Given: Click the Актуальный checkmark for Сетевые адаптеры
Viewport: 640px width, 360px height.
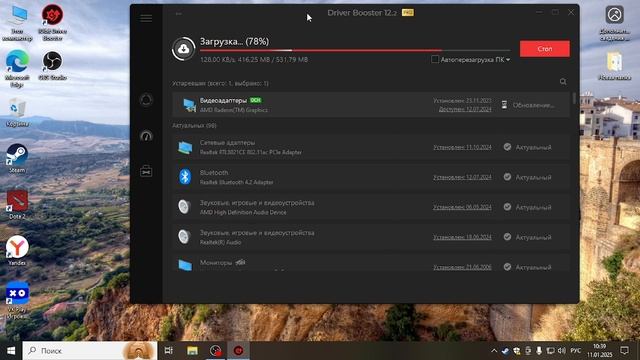Looking at the screenshot, I should click(507, 147).
